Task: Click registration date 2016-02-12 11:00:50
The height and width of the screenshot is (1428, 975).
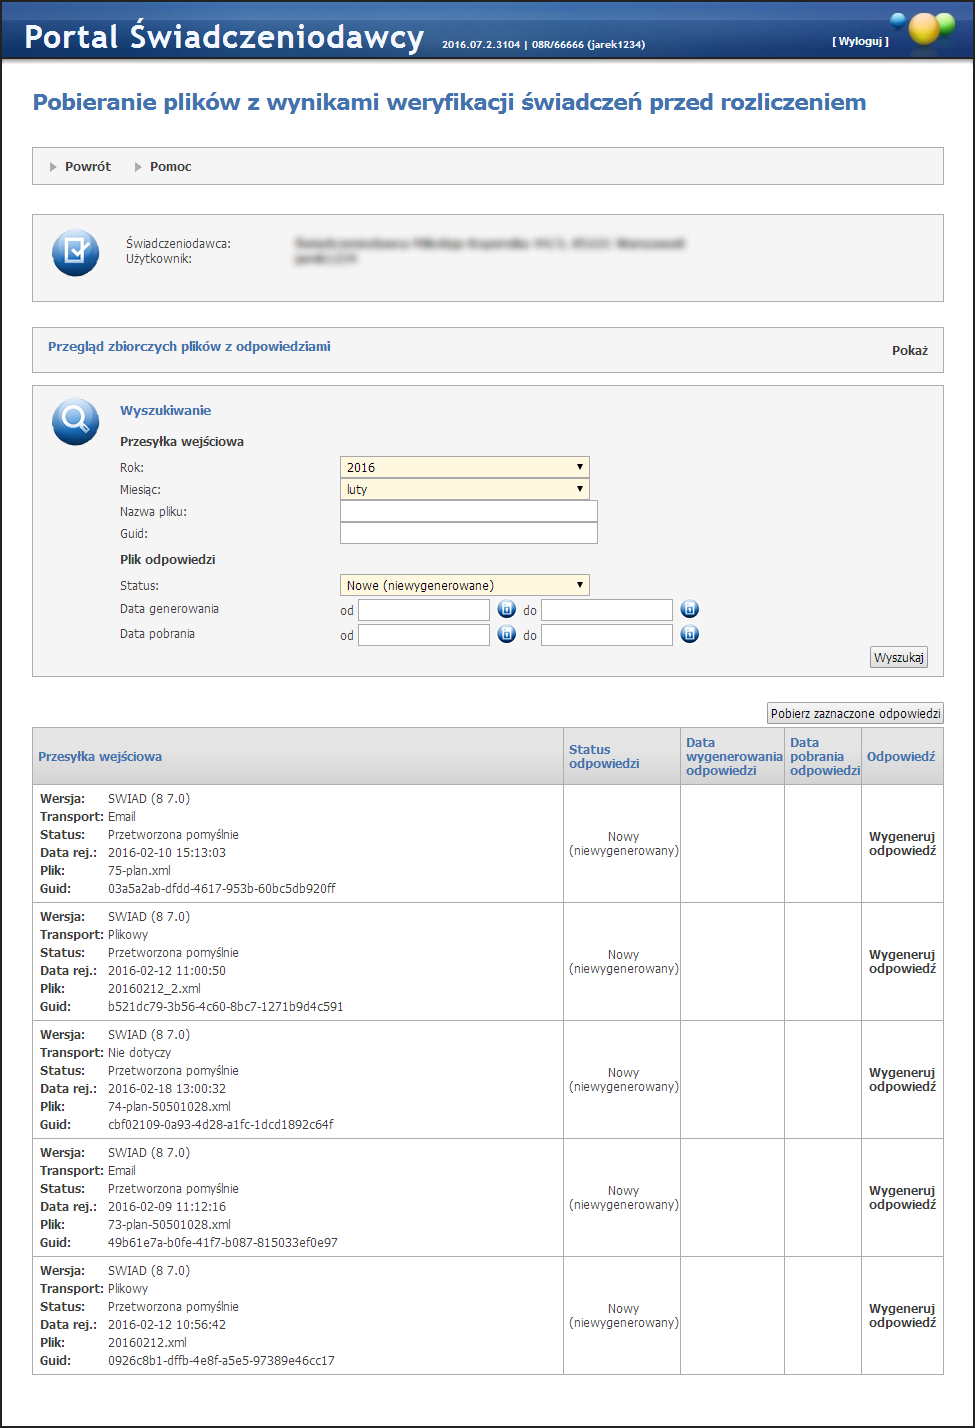Action: pos(167,971)
